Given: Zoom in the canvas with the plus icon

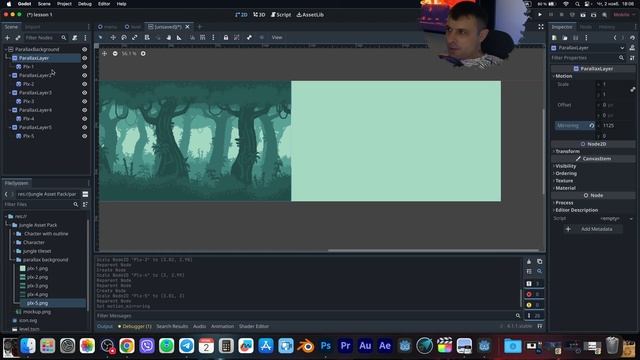Looking at the screenshot, I should pos(143,53).
